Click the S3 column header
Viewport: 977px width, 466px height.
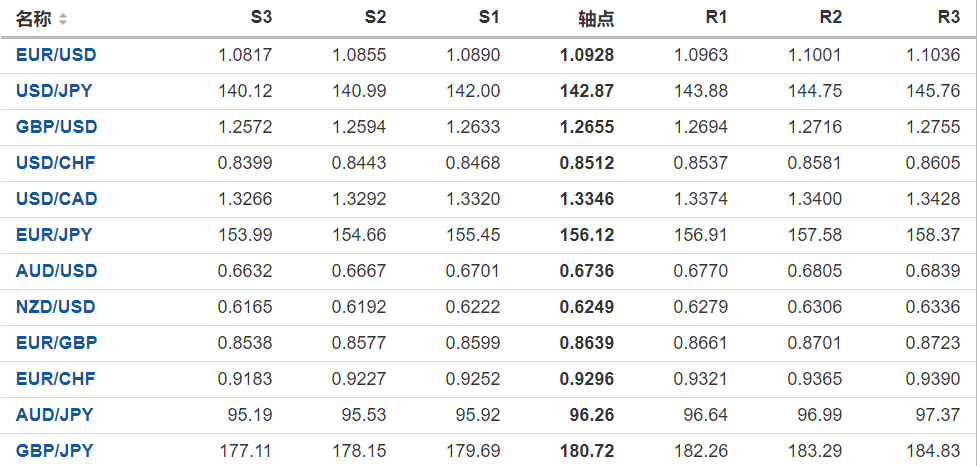point(260,18)
